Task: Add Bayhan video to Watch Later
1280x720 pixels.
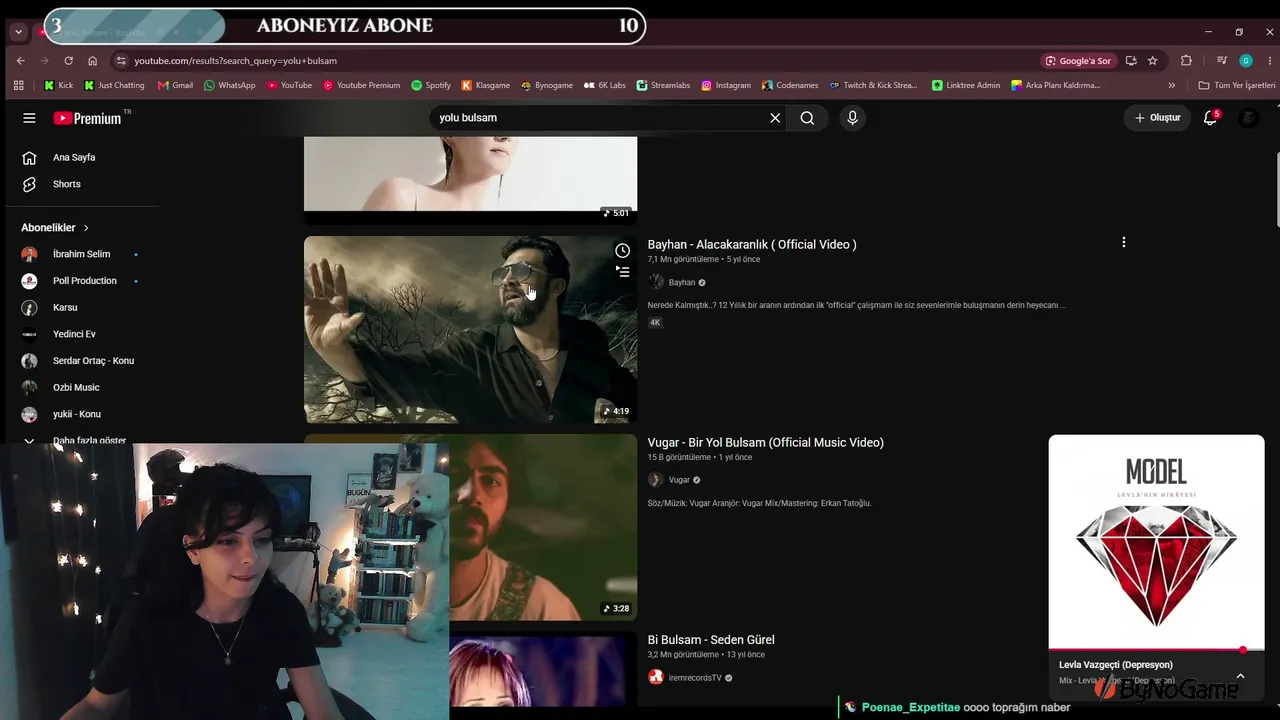Action: coord(622,251)
